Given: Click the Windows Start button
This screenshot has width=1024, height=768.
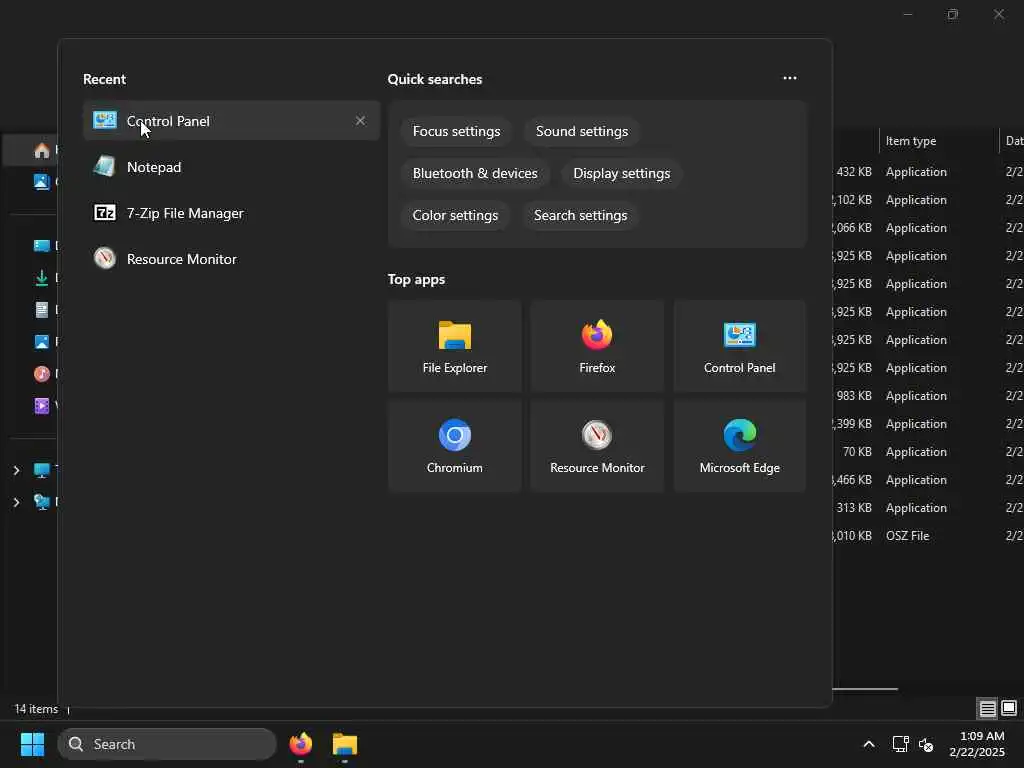Looking at the screenshot, I should [33, 744].
